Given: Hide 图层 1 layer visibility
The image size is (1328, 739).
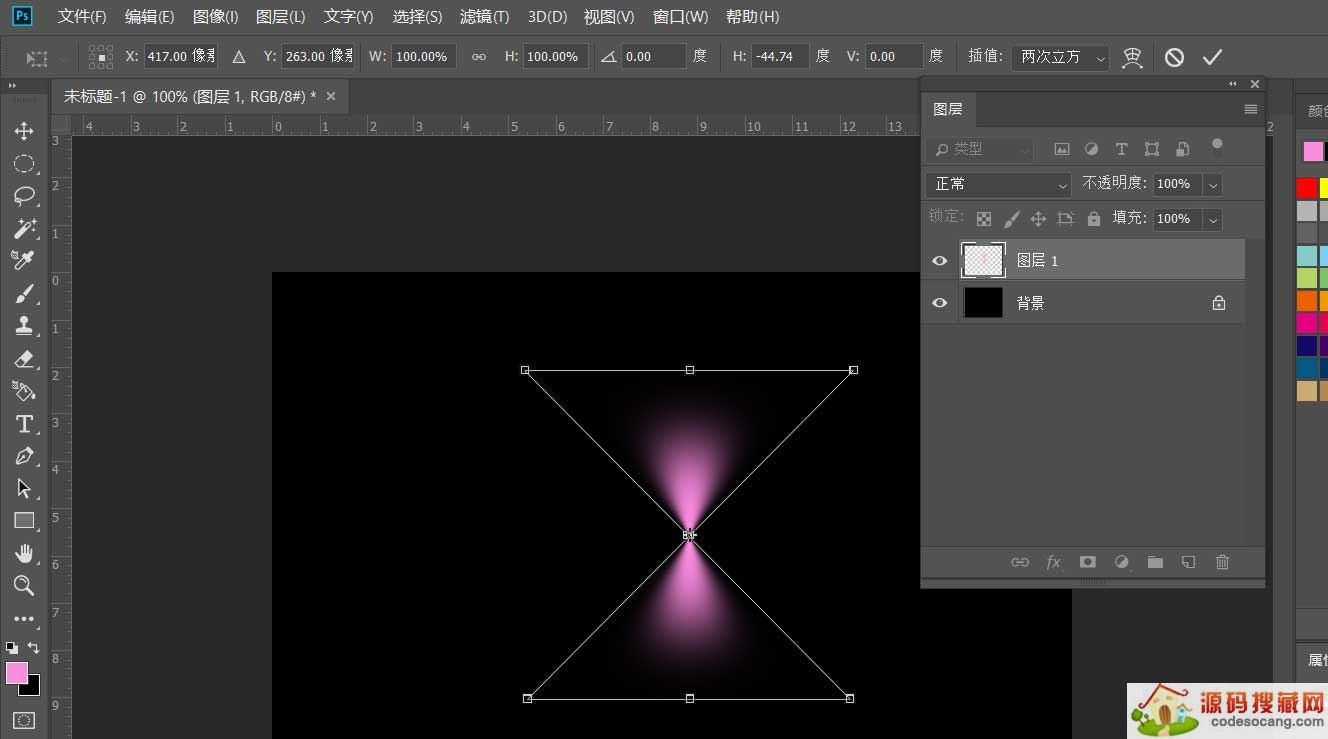Looking at the screenshot, I should tap(939, 261).
